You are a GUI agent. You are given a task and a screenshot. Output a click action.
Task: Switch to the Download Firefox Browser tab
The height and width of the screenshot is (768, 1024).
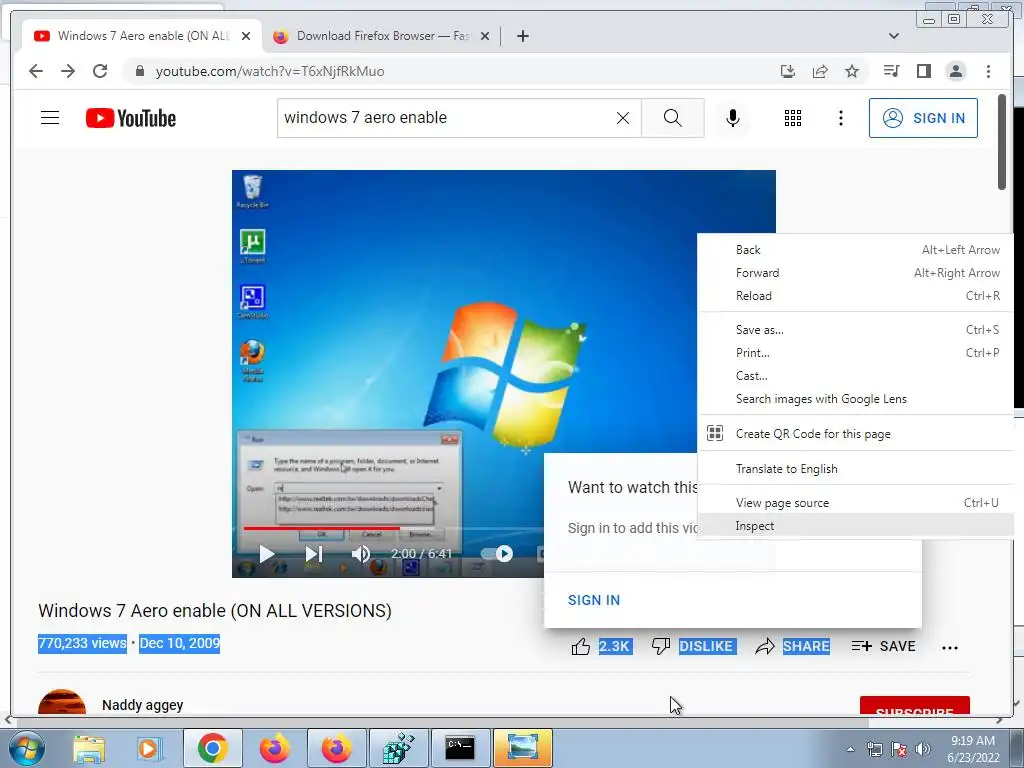382,36
